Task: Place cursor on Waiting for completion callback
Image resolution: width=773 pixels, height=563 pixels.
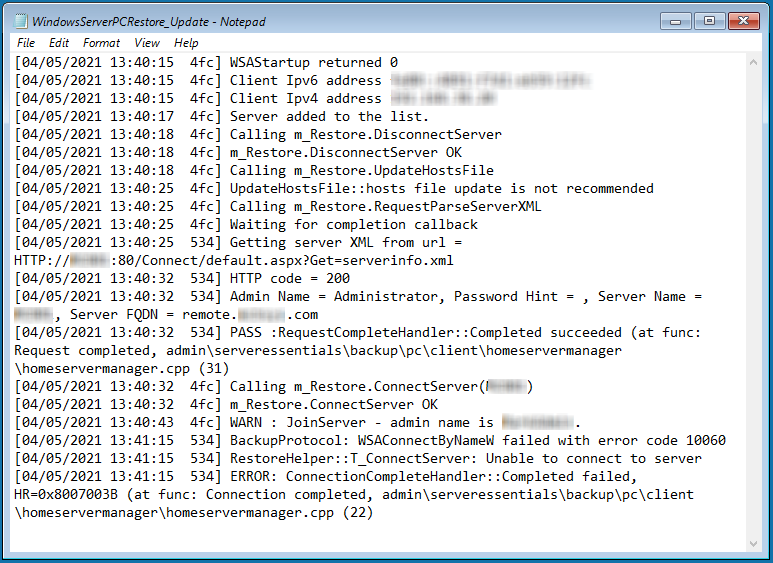Action: (x=353, y=225)
